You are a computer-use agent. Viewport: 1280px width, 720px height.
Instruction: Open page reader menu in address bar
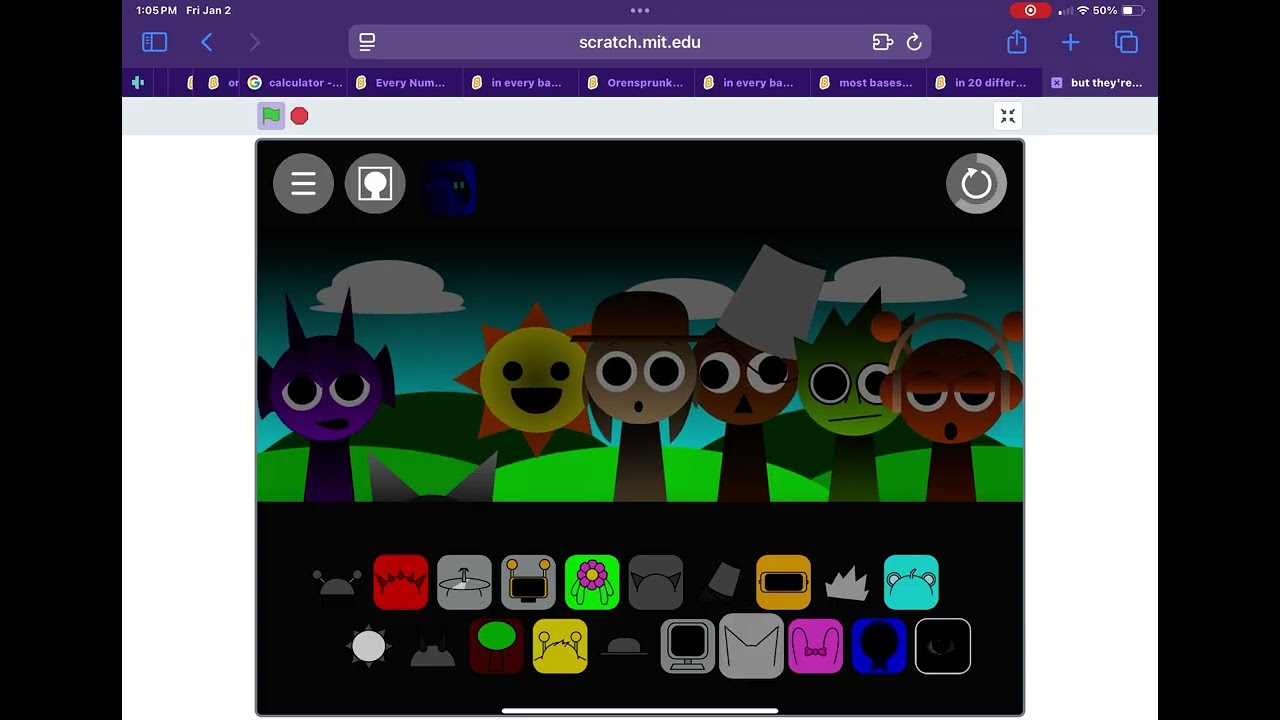(367, 42)
